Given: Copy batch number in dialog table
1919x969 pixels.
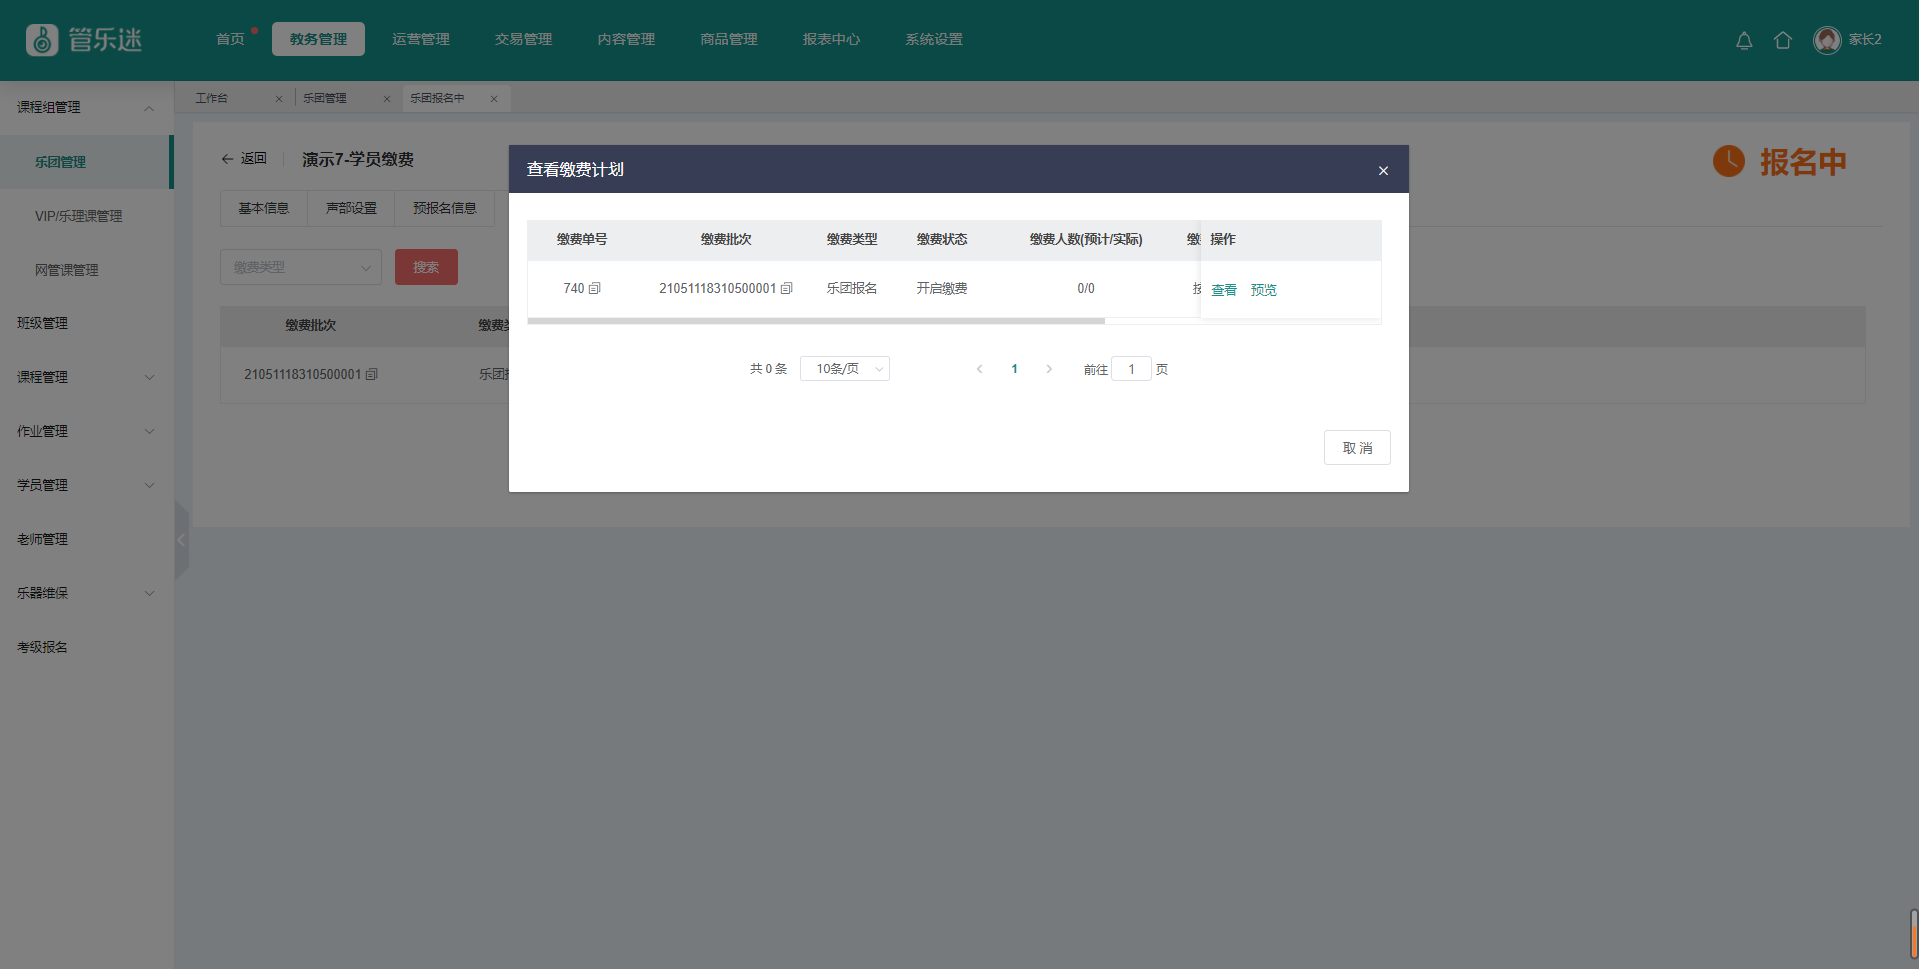Looking at the screenshot, I should [x=787, y=289].
